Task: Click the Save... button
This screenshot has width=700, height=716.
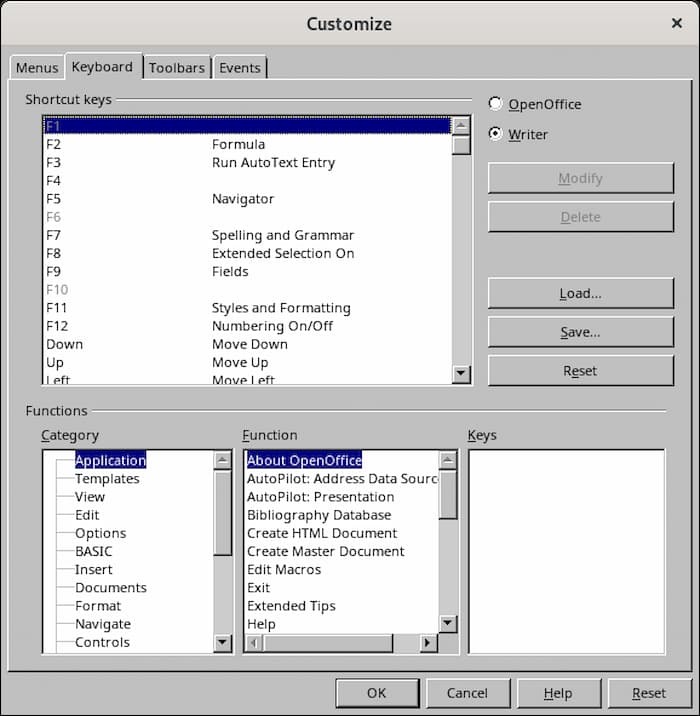Action: [x=580, y=332]
